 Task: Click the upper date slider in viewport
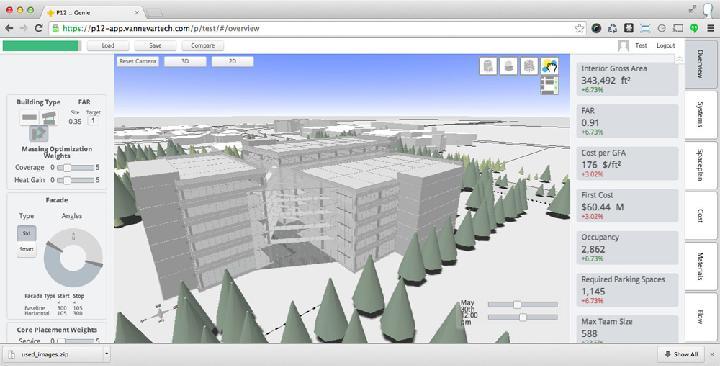pos(523,304)
